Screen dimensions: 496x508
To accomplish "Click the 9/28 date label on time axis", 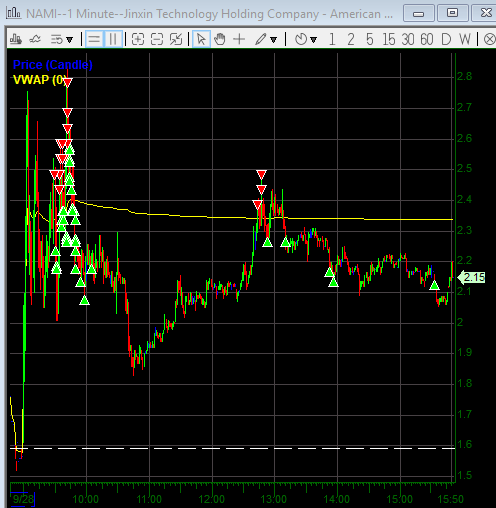I will tap(23, 499).
